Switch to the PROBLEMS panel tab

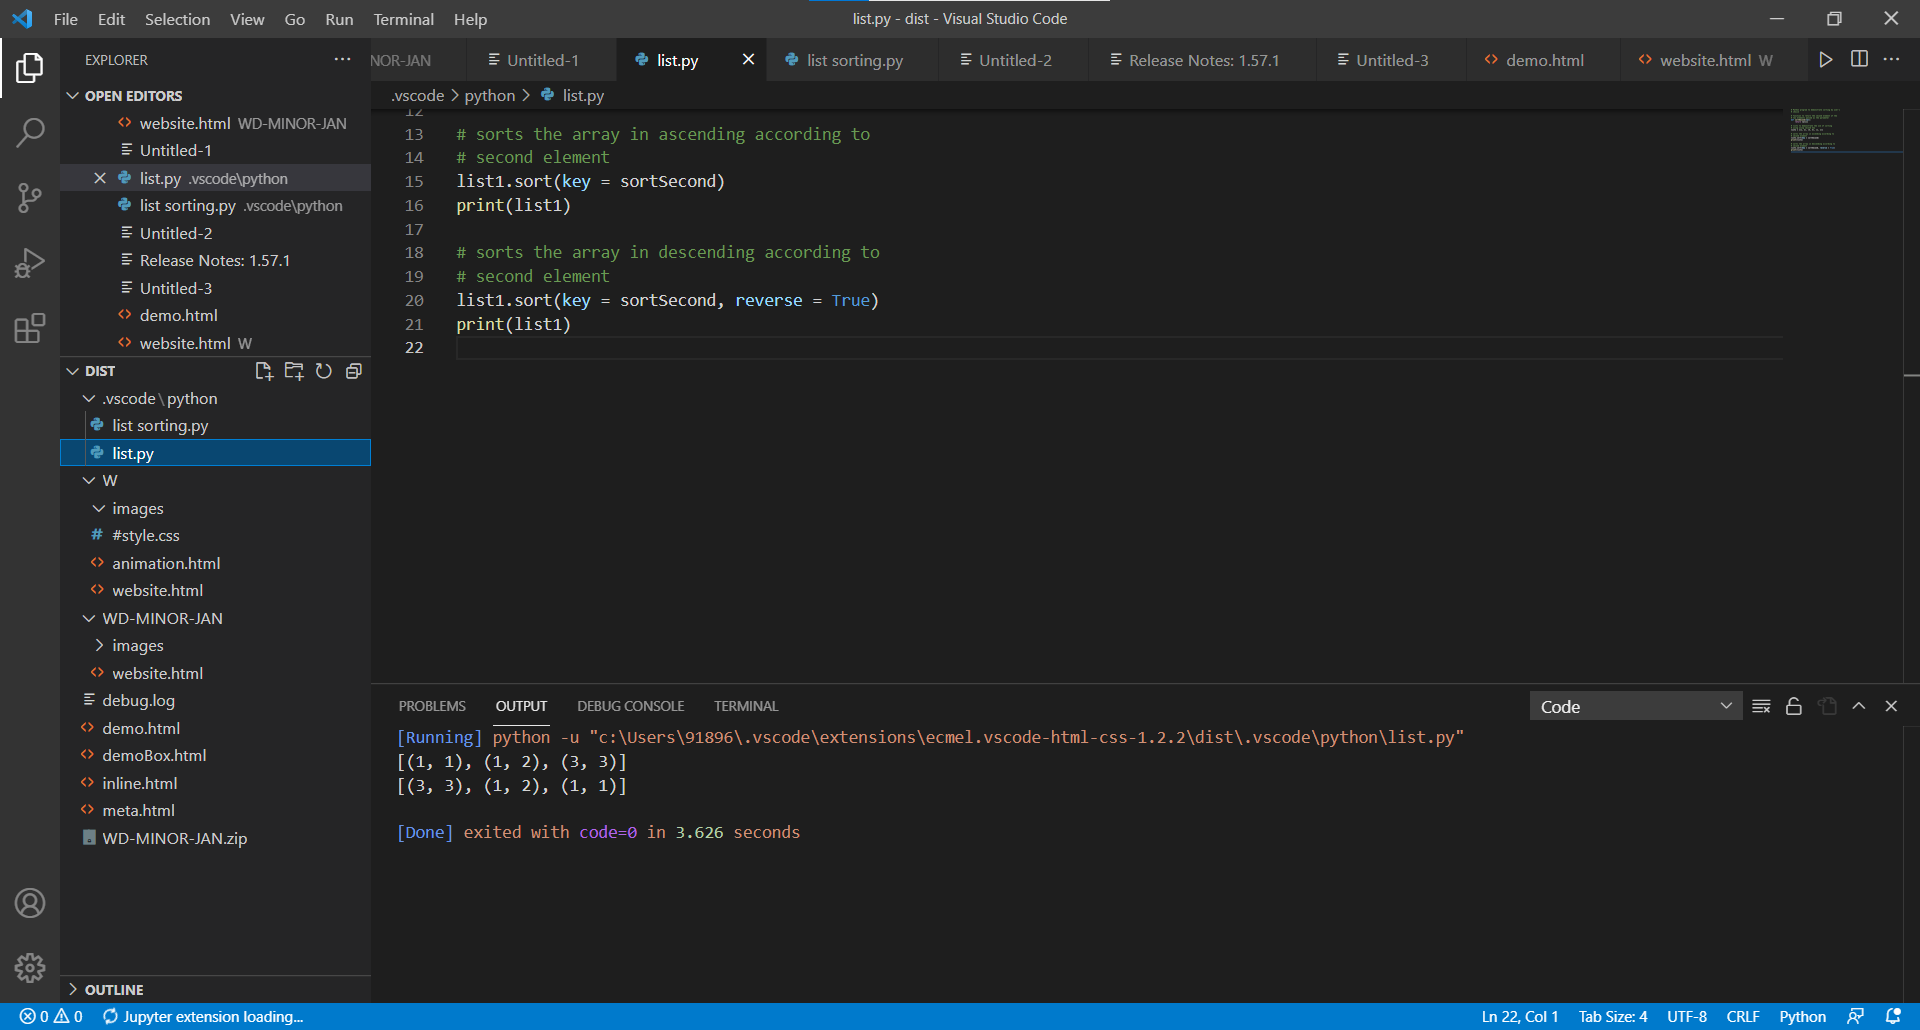click(x=432, y=706)
